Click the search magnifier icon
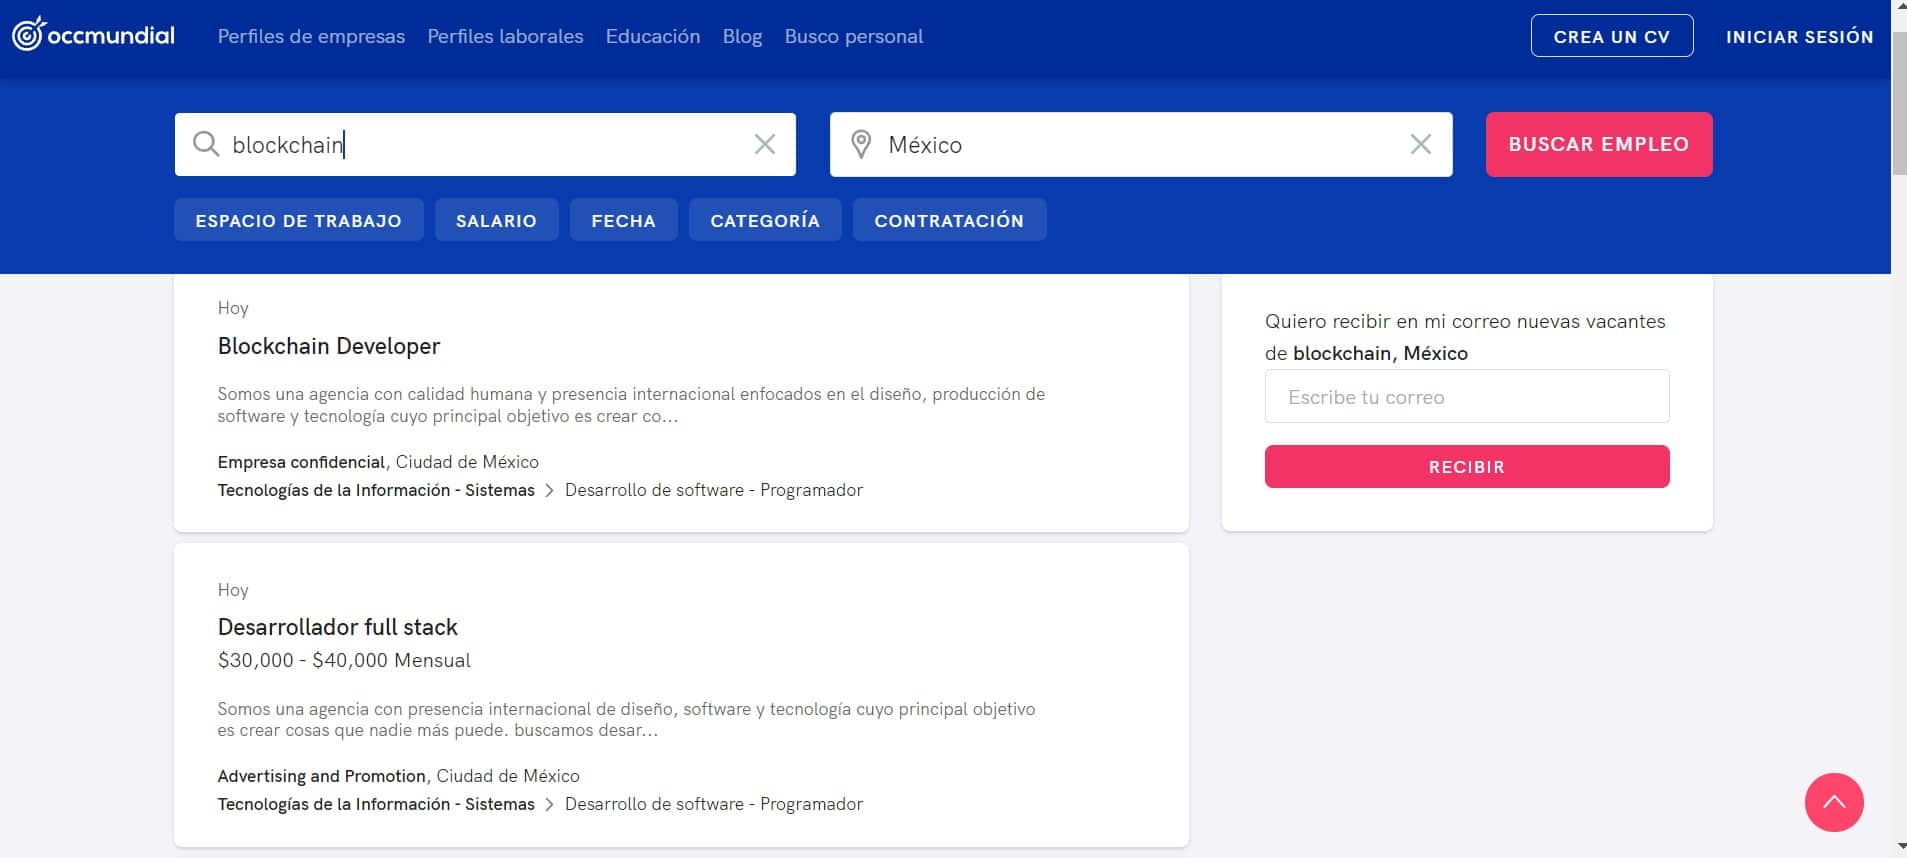Viewport: 1907px width, 858px height. pos(206,144)
